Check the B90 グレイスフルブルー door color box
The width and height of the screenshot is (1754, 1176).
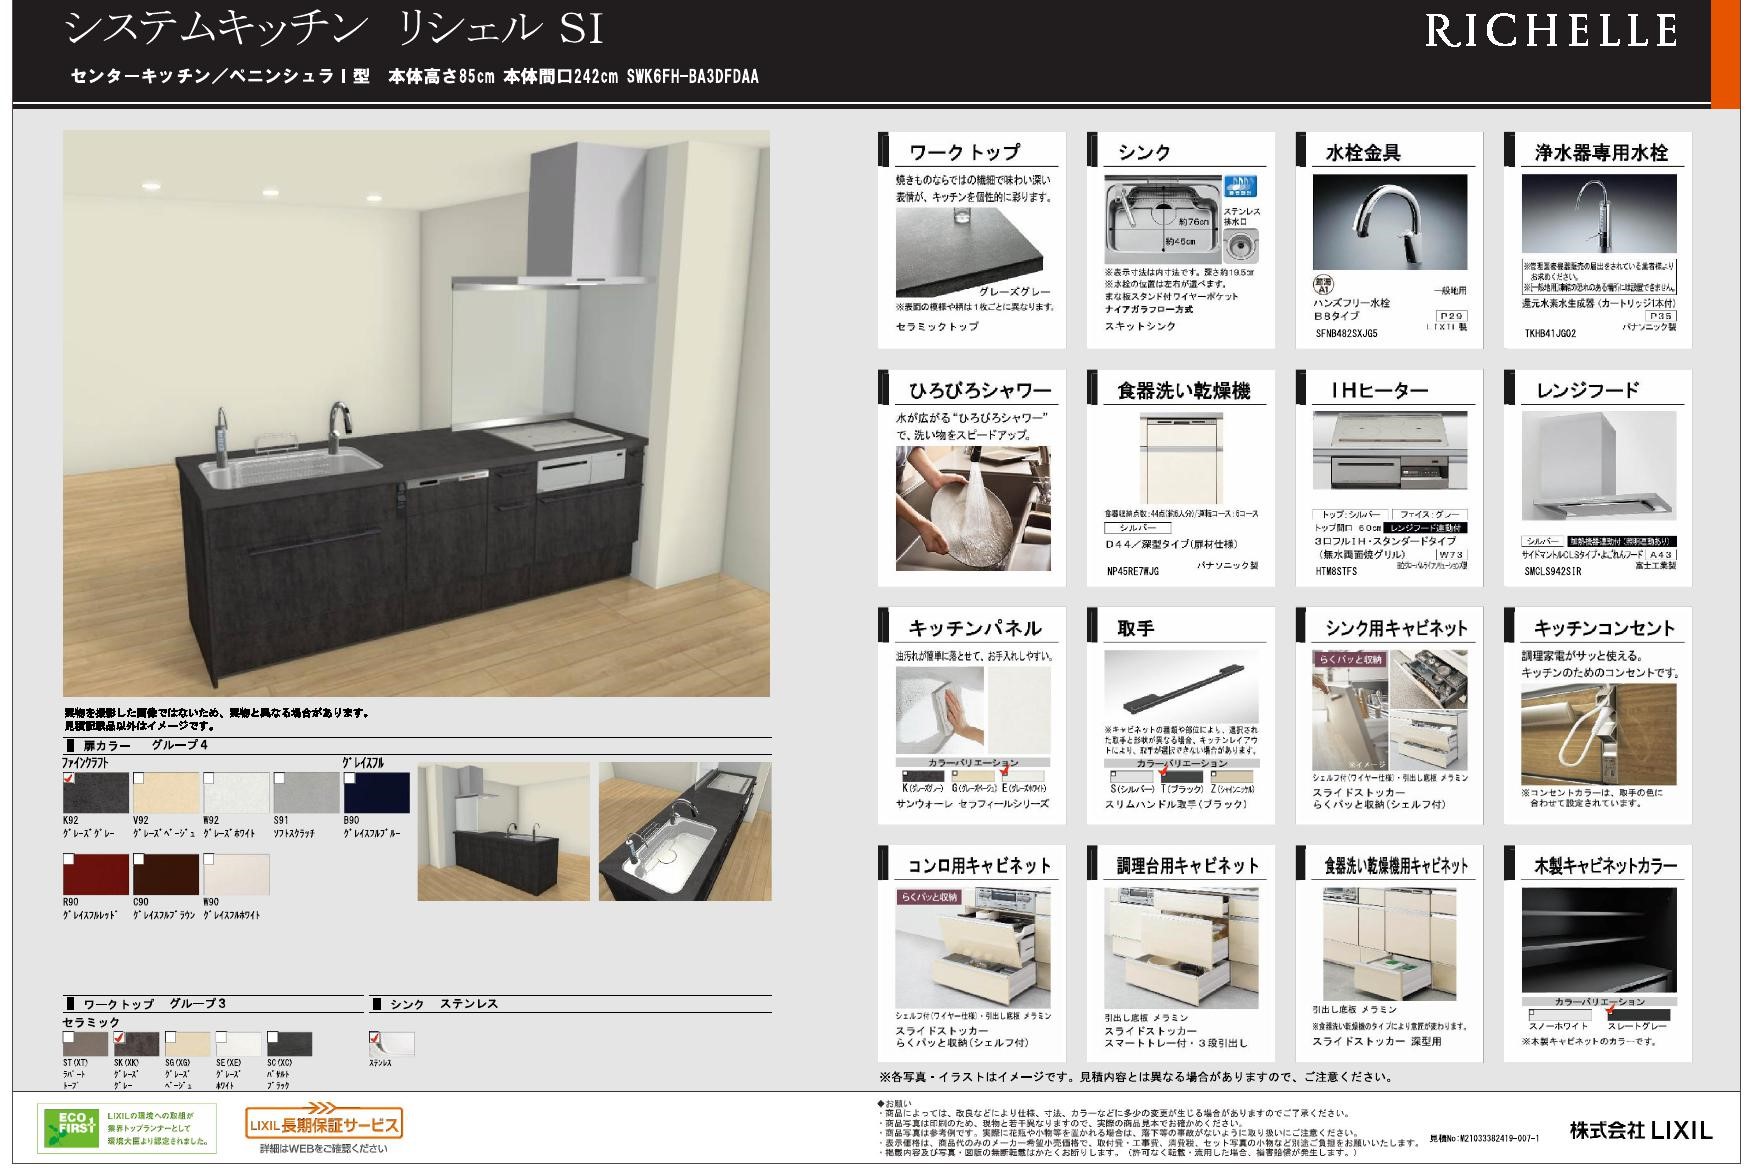pos(350,778)
